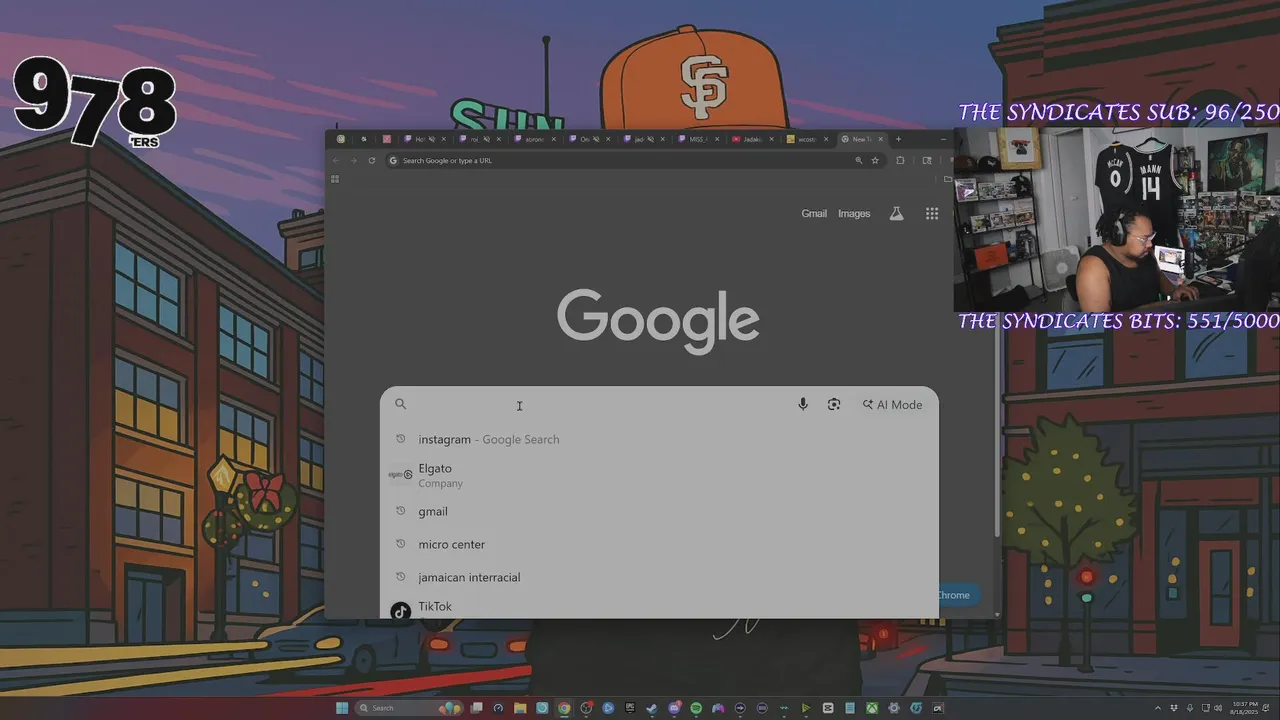Switch to the YouTube Jadakiss tab

753,139
